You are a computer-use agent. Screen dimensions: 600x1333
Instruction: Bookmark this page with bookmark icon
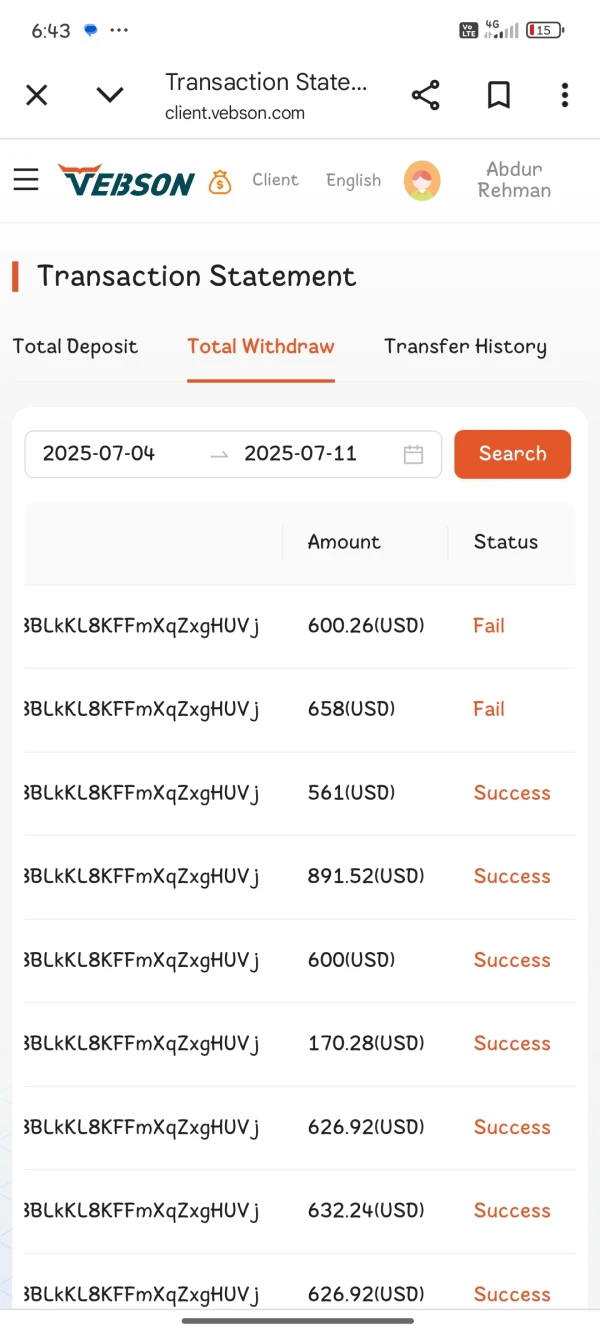point(498,95)
